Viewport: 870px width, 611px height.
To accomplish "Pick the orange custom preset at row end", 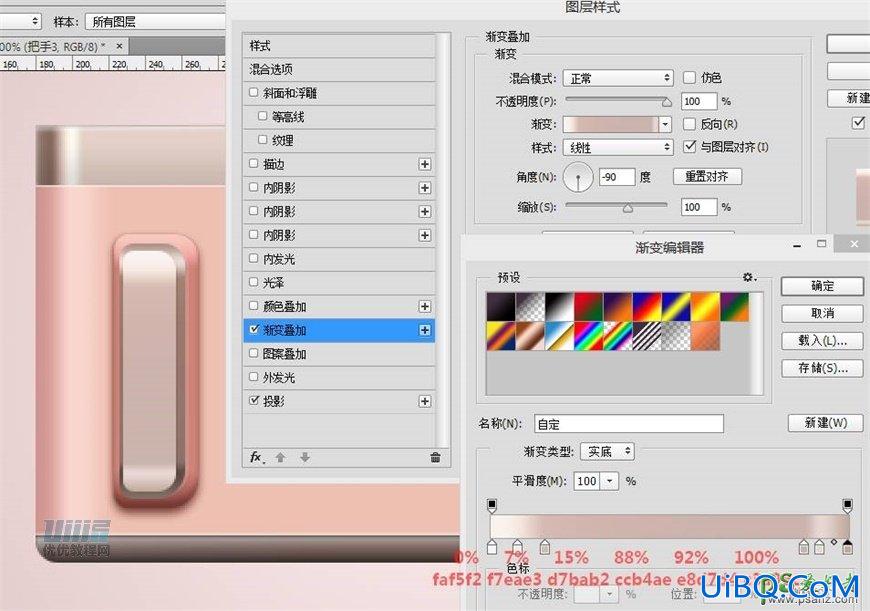I will coord(706,336).
